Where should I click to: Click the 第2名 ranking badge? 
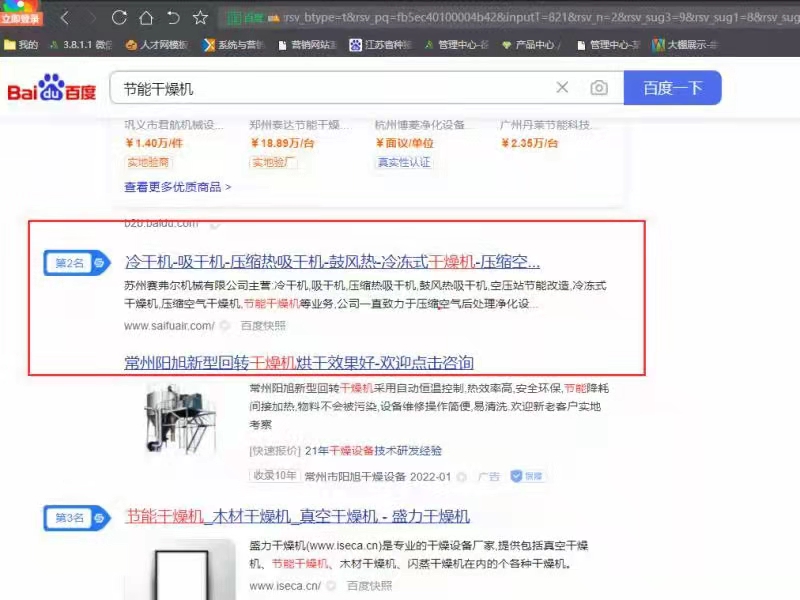(x=77, y=263)
